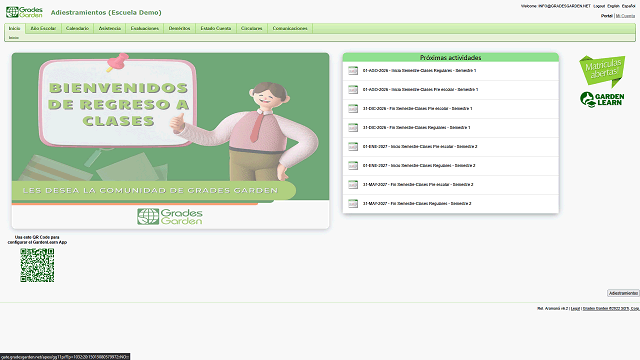Click the Portal link
Image resolution: width=640 pixels, height=360 pixels.
[x=607, y=16]
